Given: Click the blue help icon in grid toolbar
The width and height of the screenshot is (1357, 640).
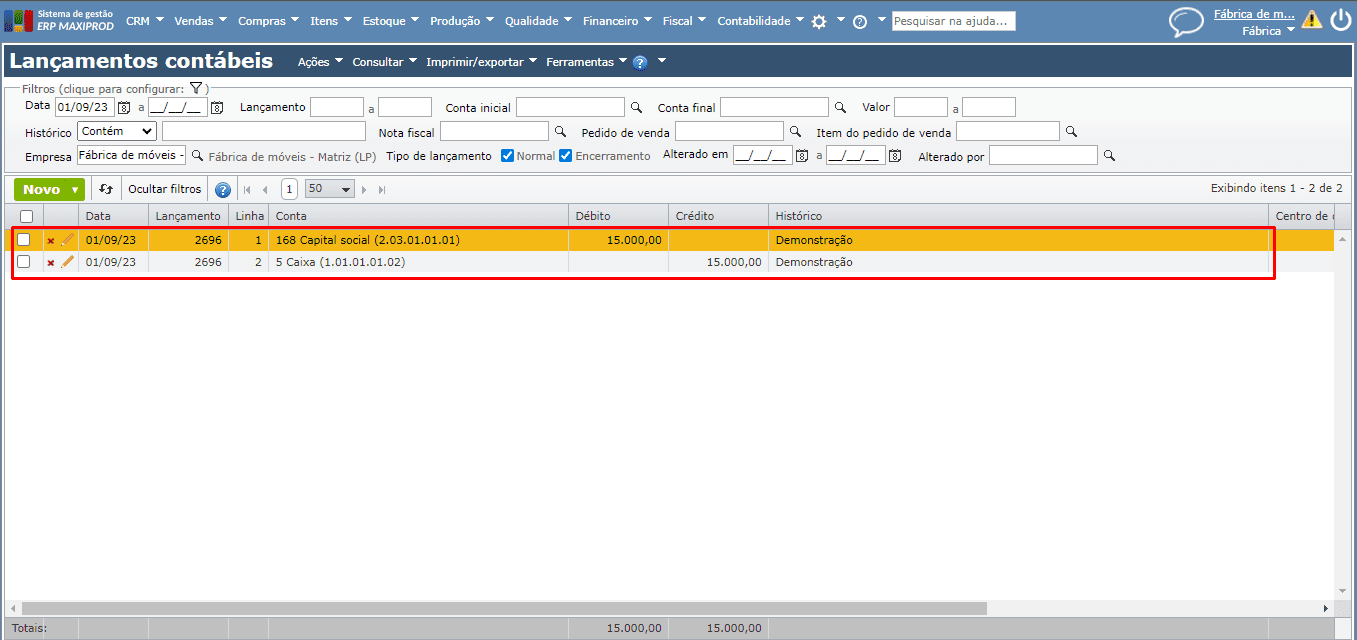Looking at the screenshot, I should point(223,189).
